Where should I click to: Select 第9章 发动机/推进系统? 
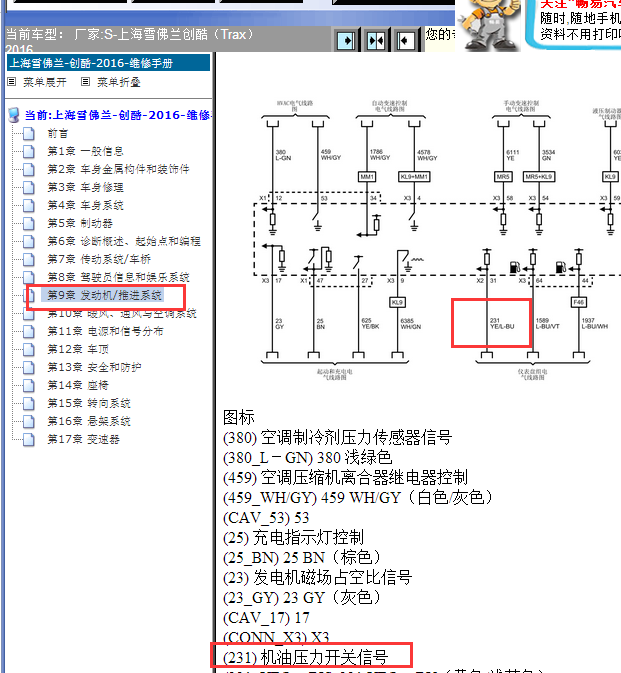105,295
